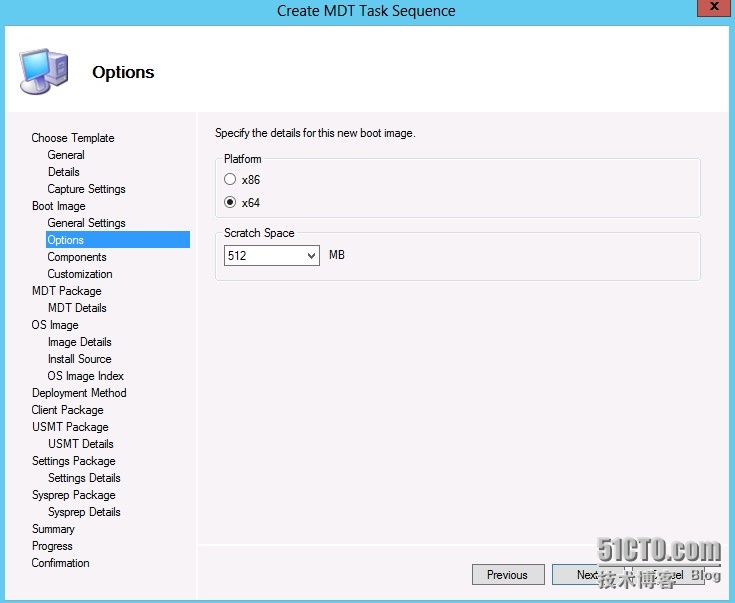This screenshot has width=735, height=603.
Task: Jump to Capture Settings step
Action: pyautogui.click(x=86, y=189)
